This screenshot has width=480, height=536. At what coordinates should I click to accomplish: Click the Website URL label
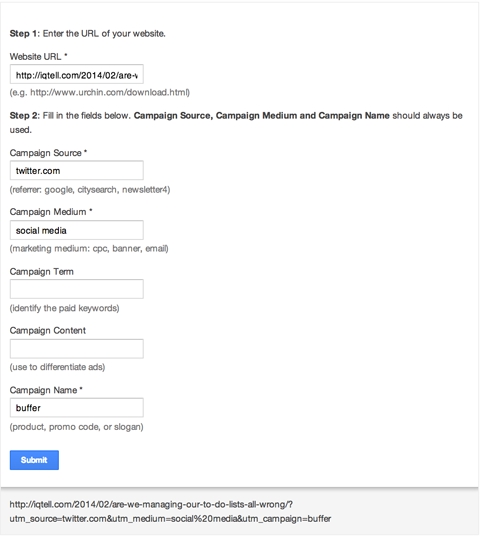[x=38, y=56]
